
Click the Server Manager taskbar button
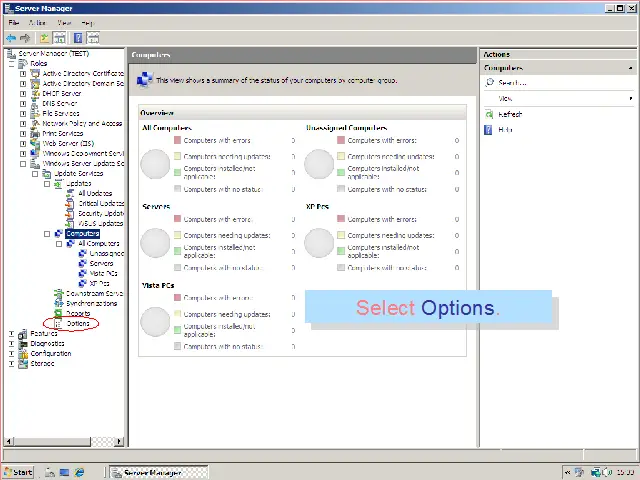159,472
